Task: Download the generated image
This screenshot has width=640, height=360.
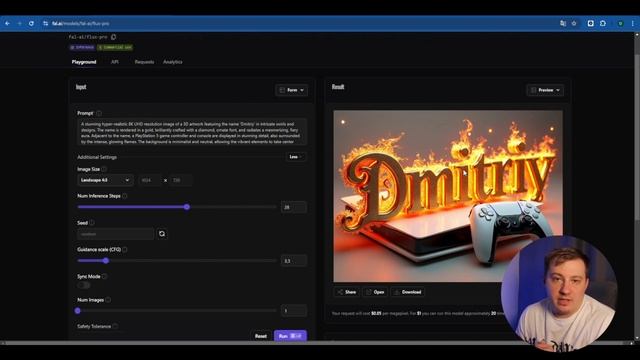Action: coord(407,292)
